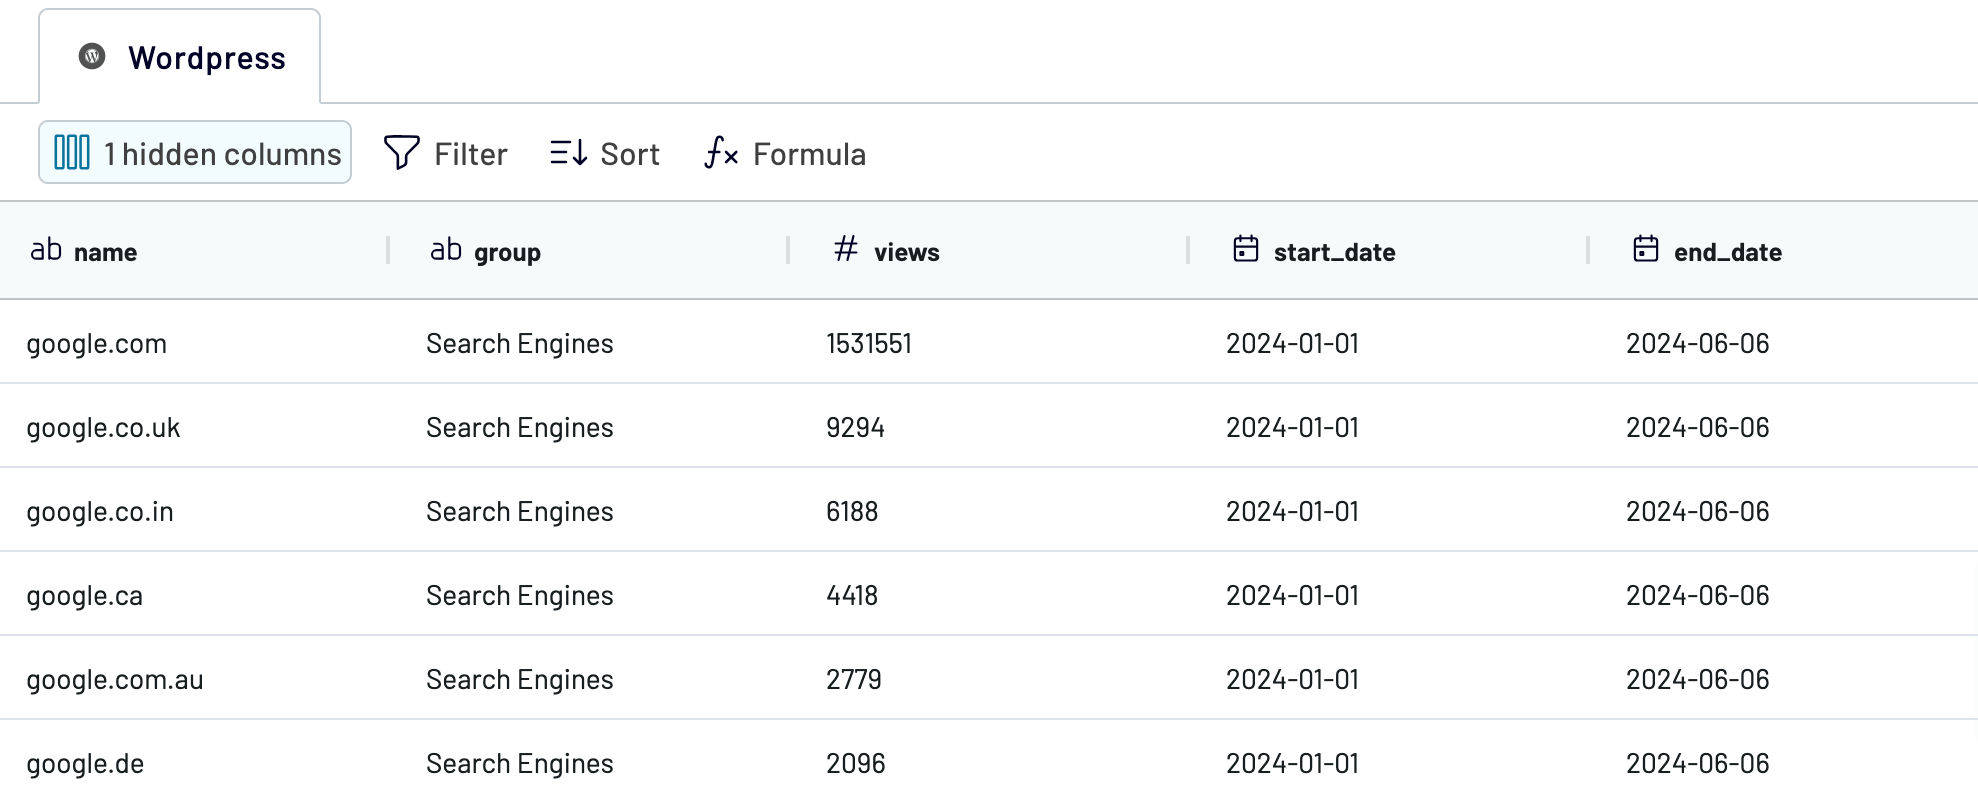Viewport: 1978px width, 794px height.
Task: Click the WordPress logo icon in tab
Action: (92, 56)
